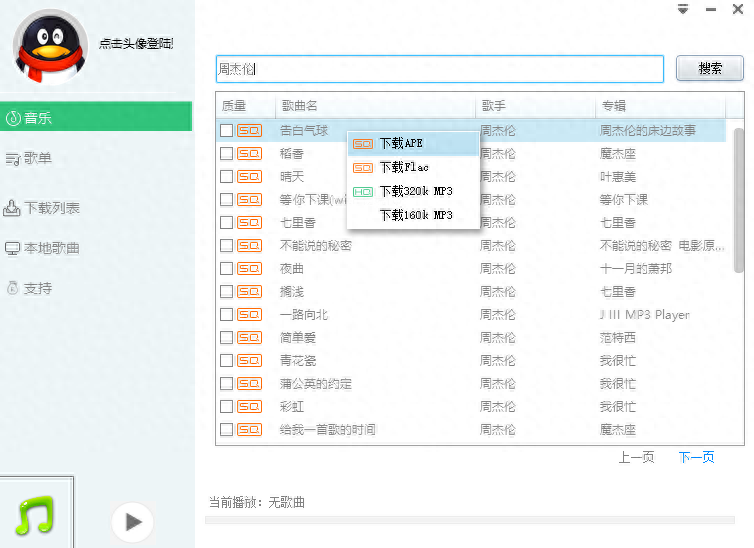The image size is (754, 548).
Task: Click the SQ badge beside 青花瓷
Action: 249,361
